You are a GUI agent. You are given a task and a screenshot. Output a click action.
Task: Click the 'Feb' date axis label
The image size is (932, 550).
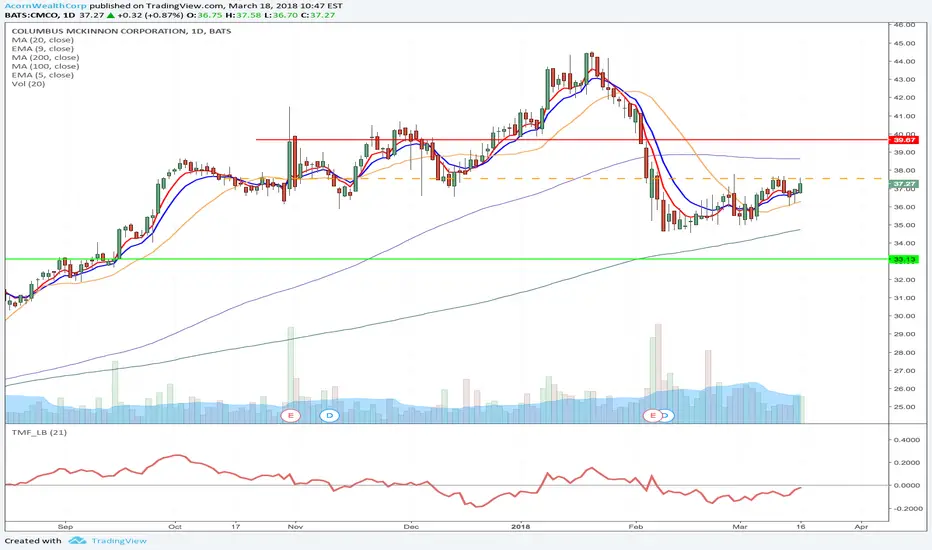pyautogui.click(x=636, y=527)
